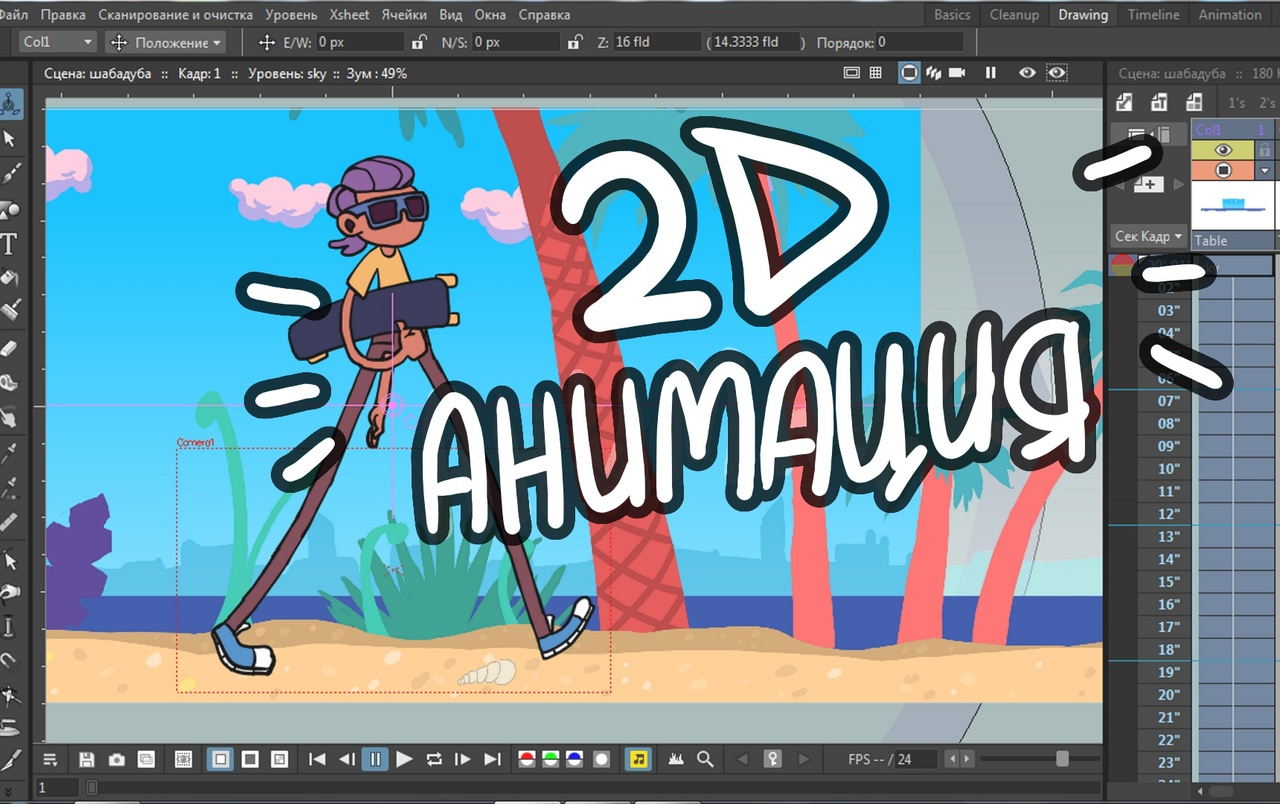This screenshot has height=804, width=1280.
Task: Open the Xsheet menu
Action: coord(349,15)
